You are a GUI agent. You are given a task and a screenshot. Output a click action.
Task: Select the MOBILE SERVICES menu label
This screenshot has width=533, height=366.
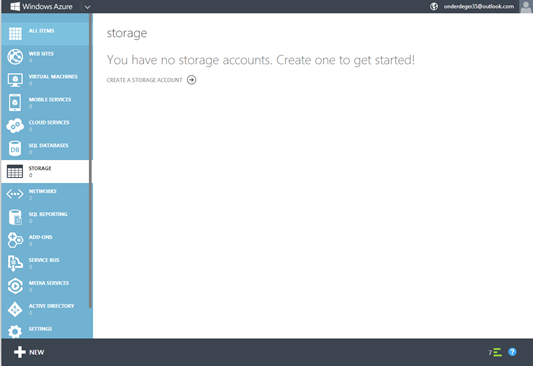[x=50, y=100]
